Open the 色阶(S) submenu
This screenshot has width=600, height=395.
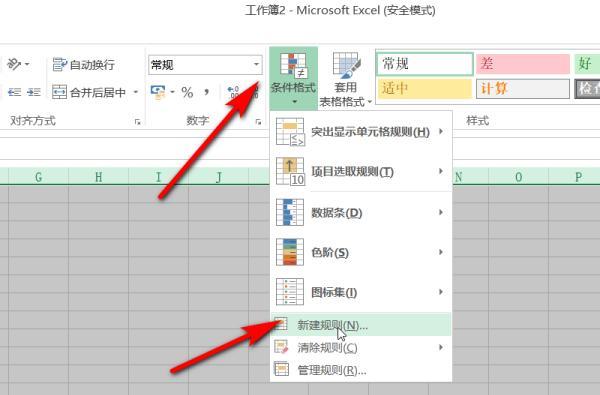[x=361, y=252]
